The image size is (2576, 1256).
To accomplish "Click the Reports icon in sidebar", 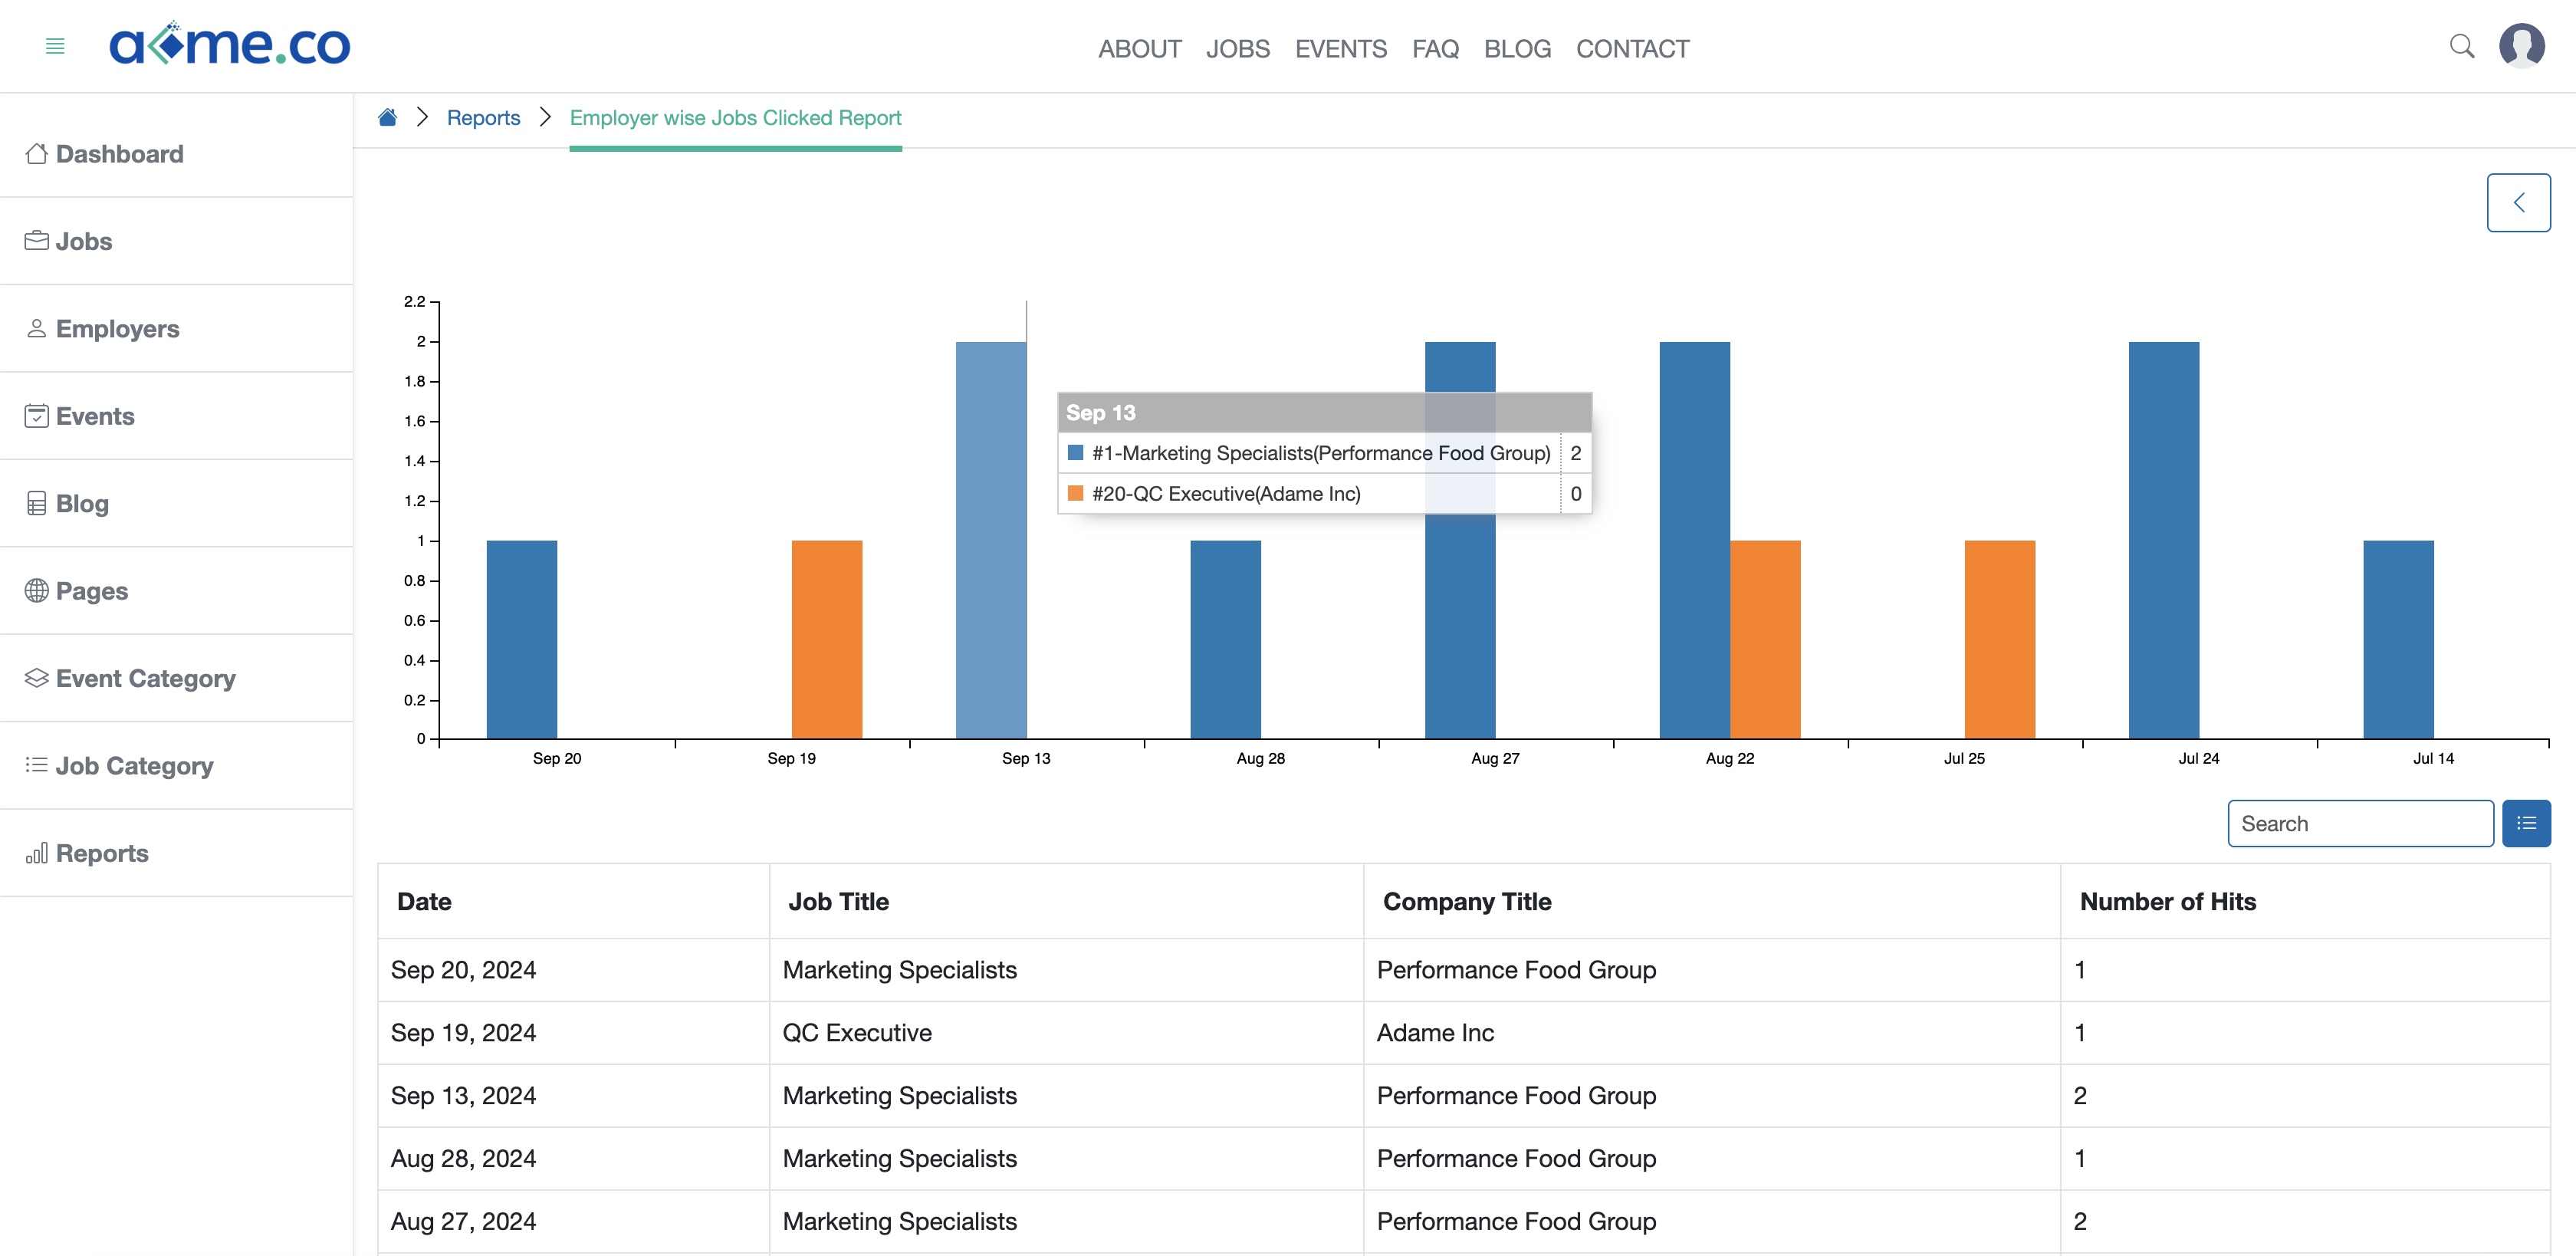I will pyautogui.click(x=36, y=852).
